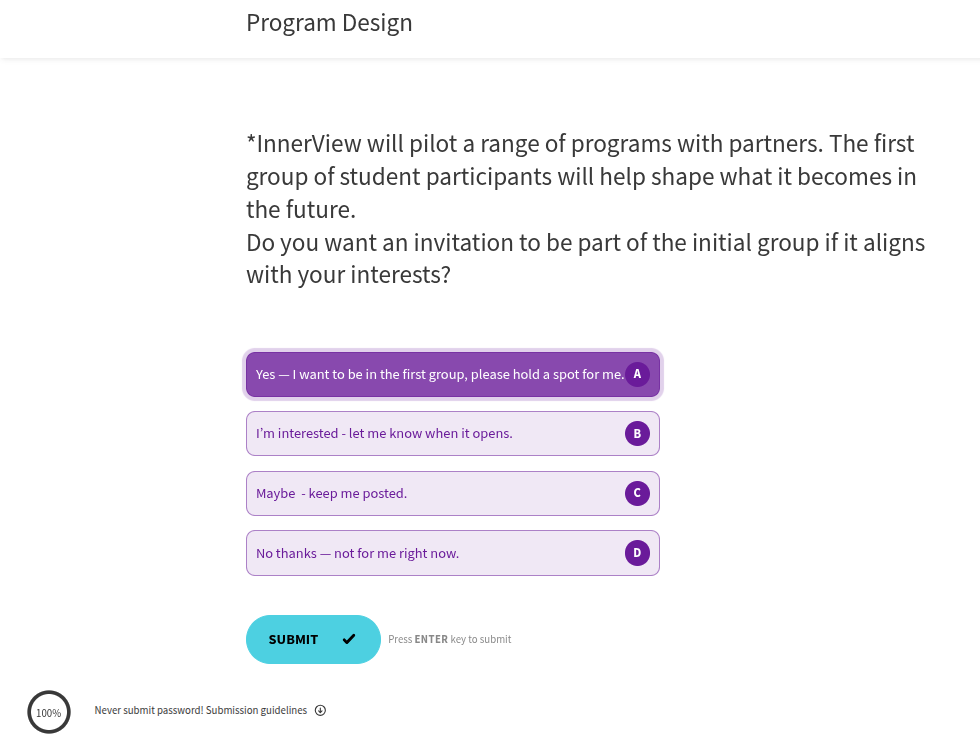This screenshot has height=753, width=980.
Task: Click the "Do you want an invitation" question
Action: click(585, 258)
